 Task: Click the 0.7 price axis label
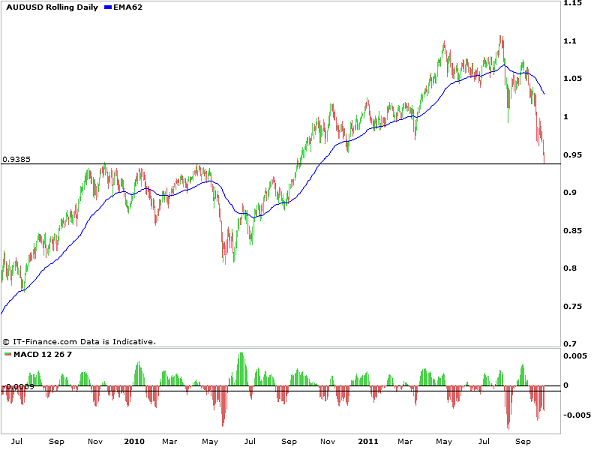pos(570,344)
